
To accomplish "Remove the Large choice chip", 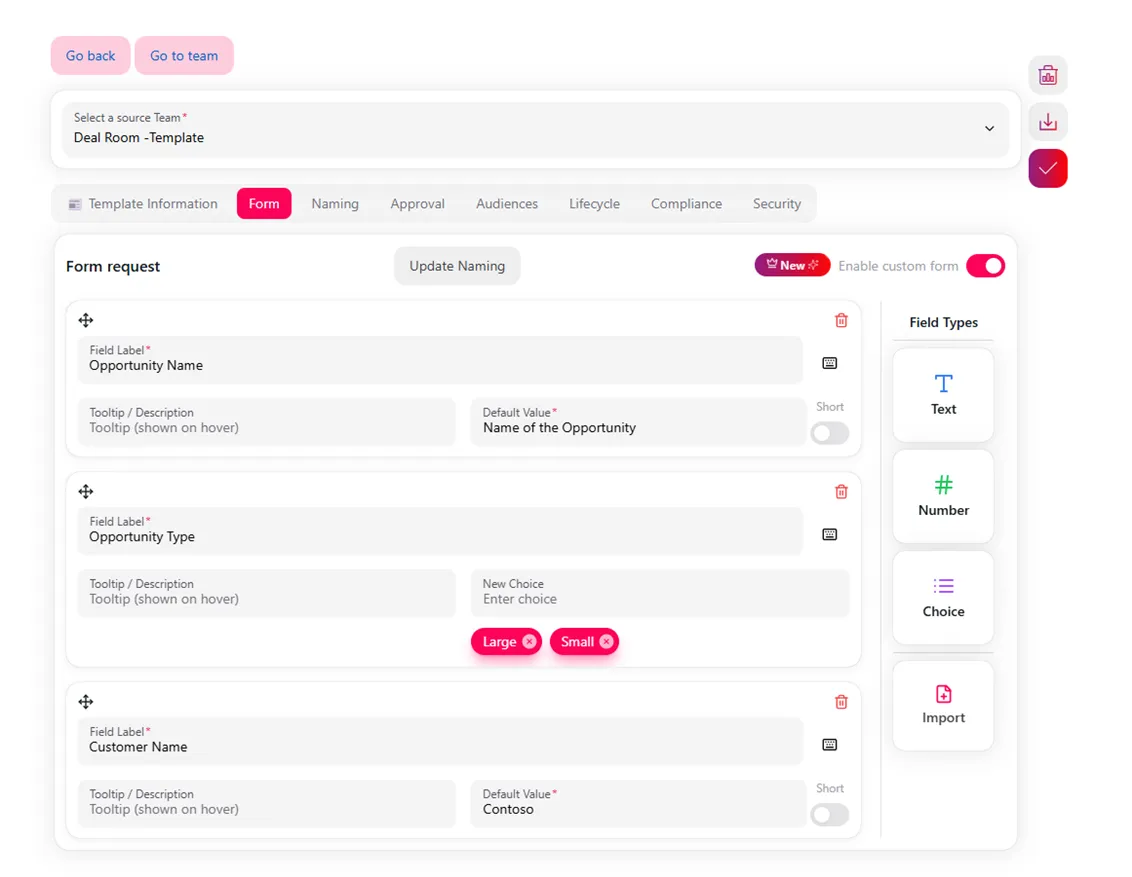I will click(x=529, y=642).
